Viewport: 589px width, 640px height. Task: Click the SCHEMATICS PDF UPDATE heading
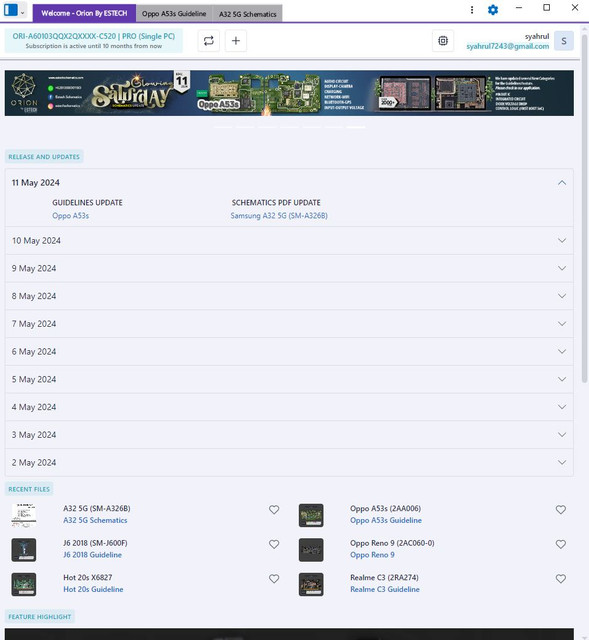coord(276,202)
